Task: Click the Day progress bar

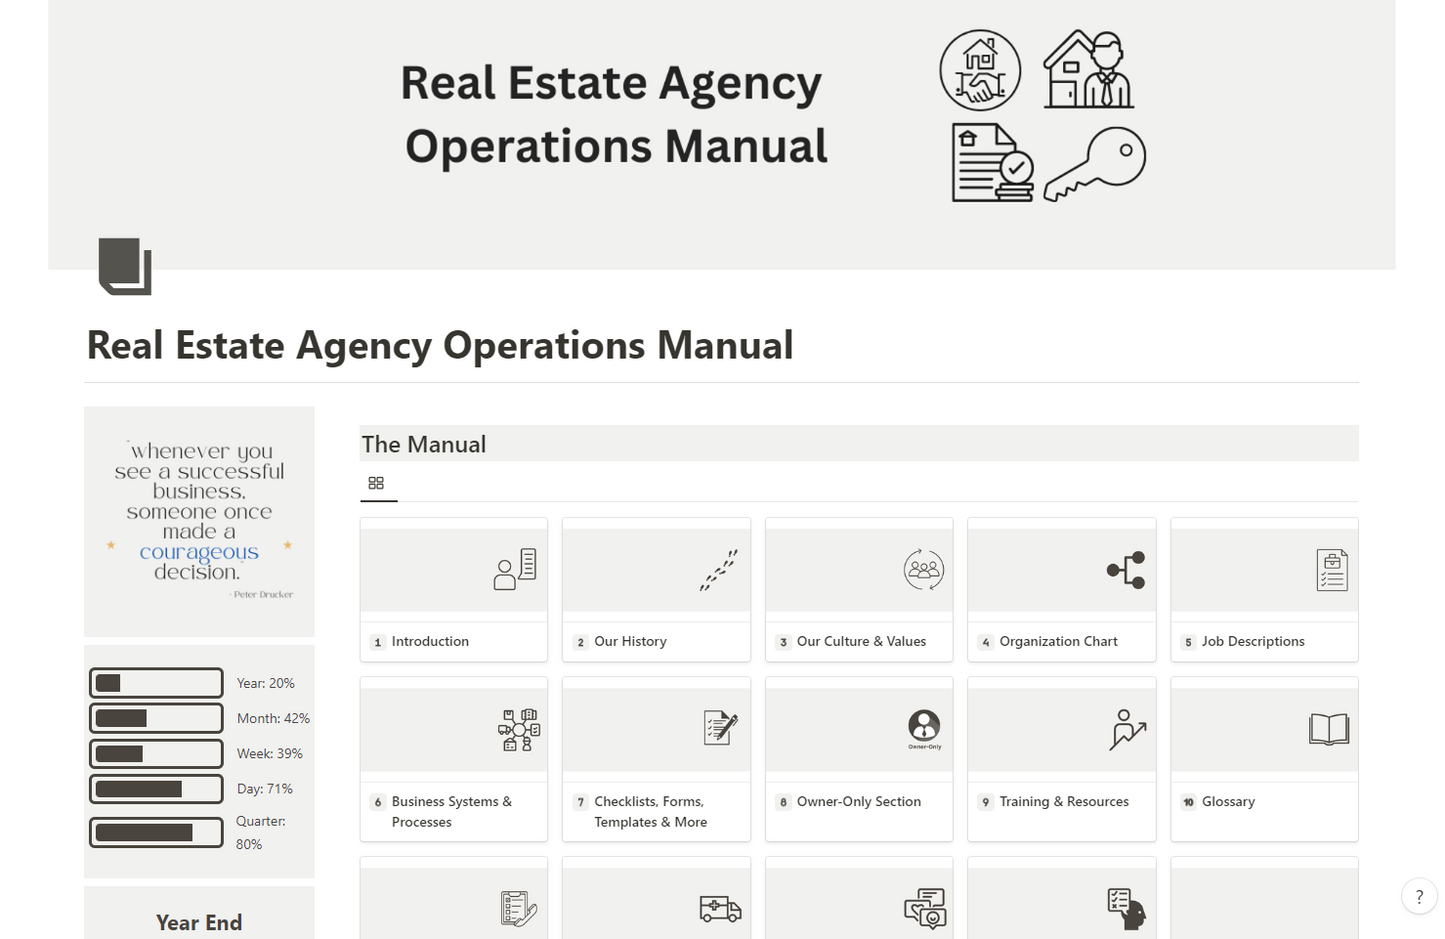Action: point(156,789)
